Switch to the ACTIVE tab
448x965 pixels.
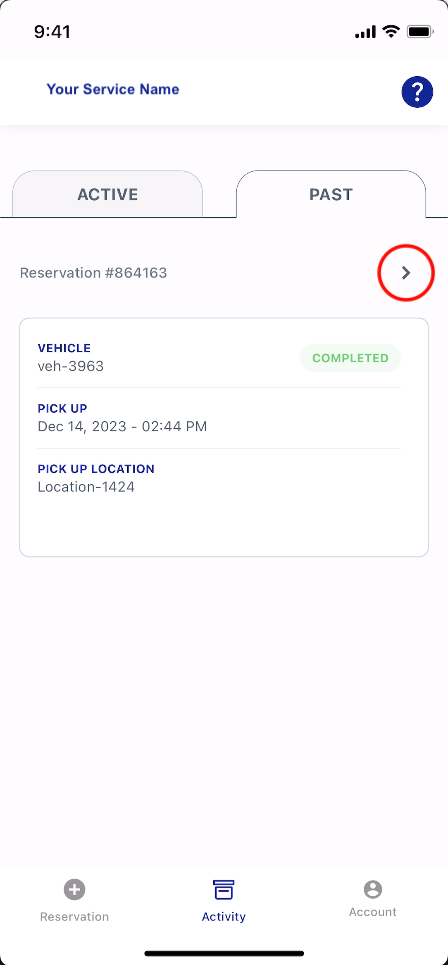tap(108, 194)
